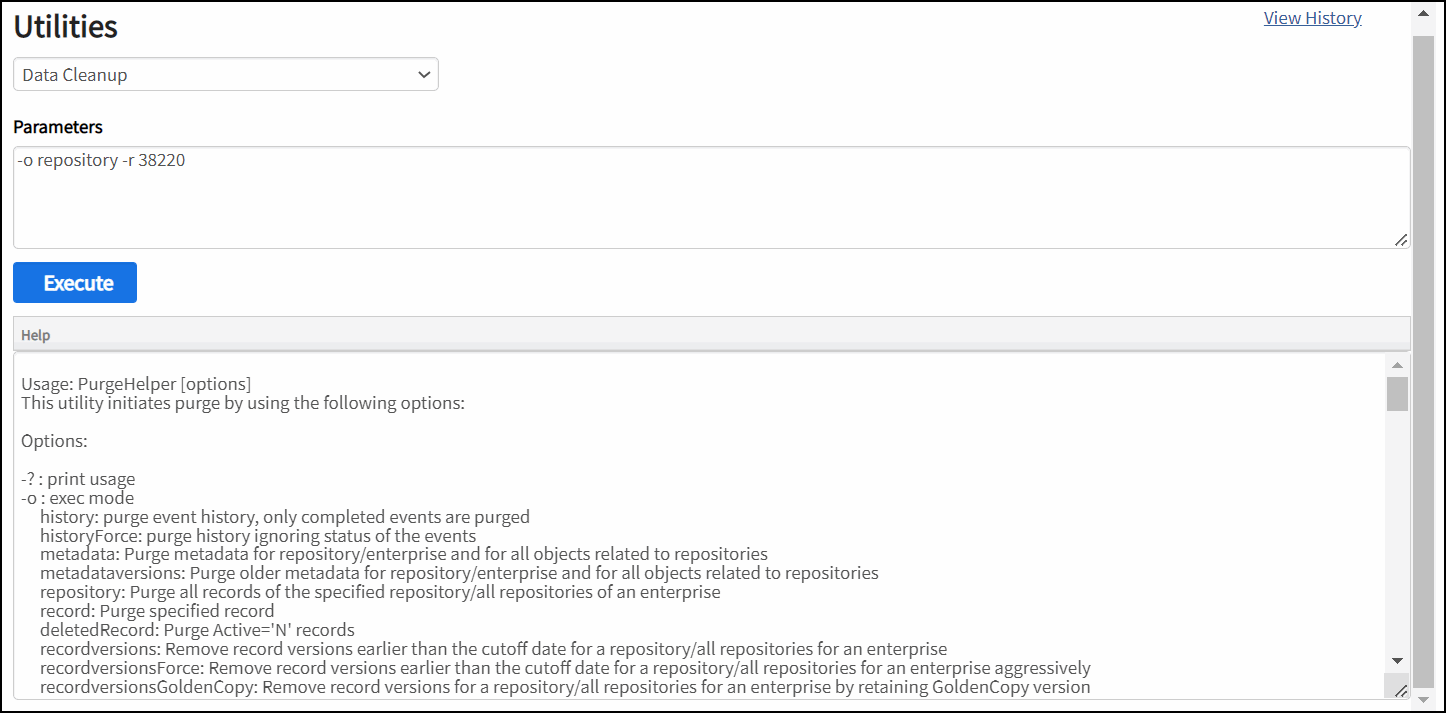1446x713 pixels.
Task: Click the "Usage: PurgeHelper [options]" help line
Action: 136,384
